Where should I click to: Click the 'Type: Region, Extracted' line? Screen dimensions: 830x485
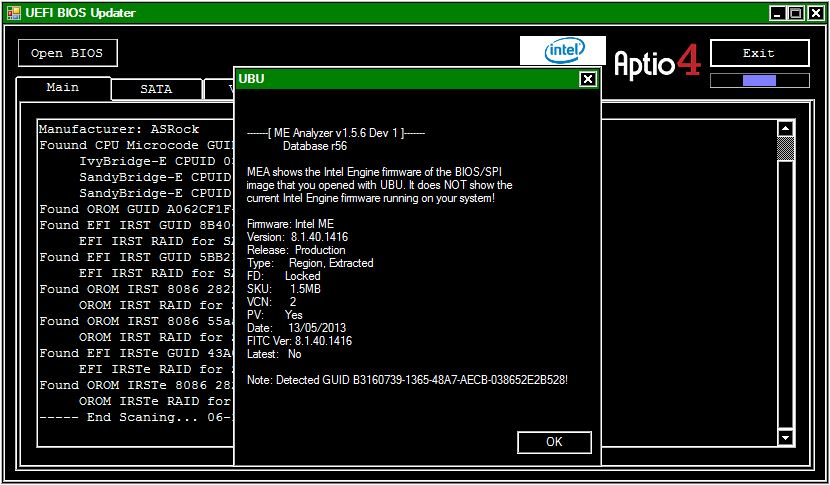[310, 263]
